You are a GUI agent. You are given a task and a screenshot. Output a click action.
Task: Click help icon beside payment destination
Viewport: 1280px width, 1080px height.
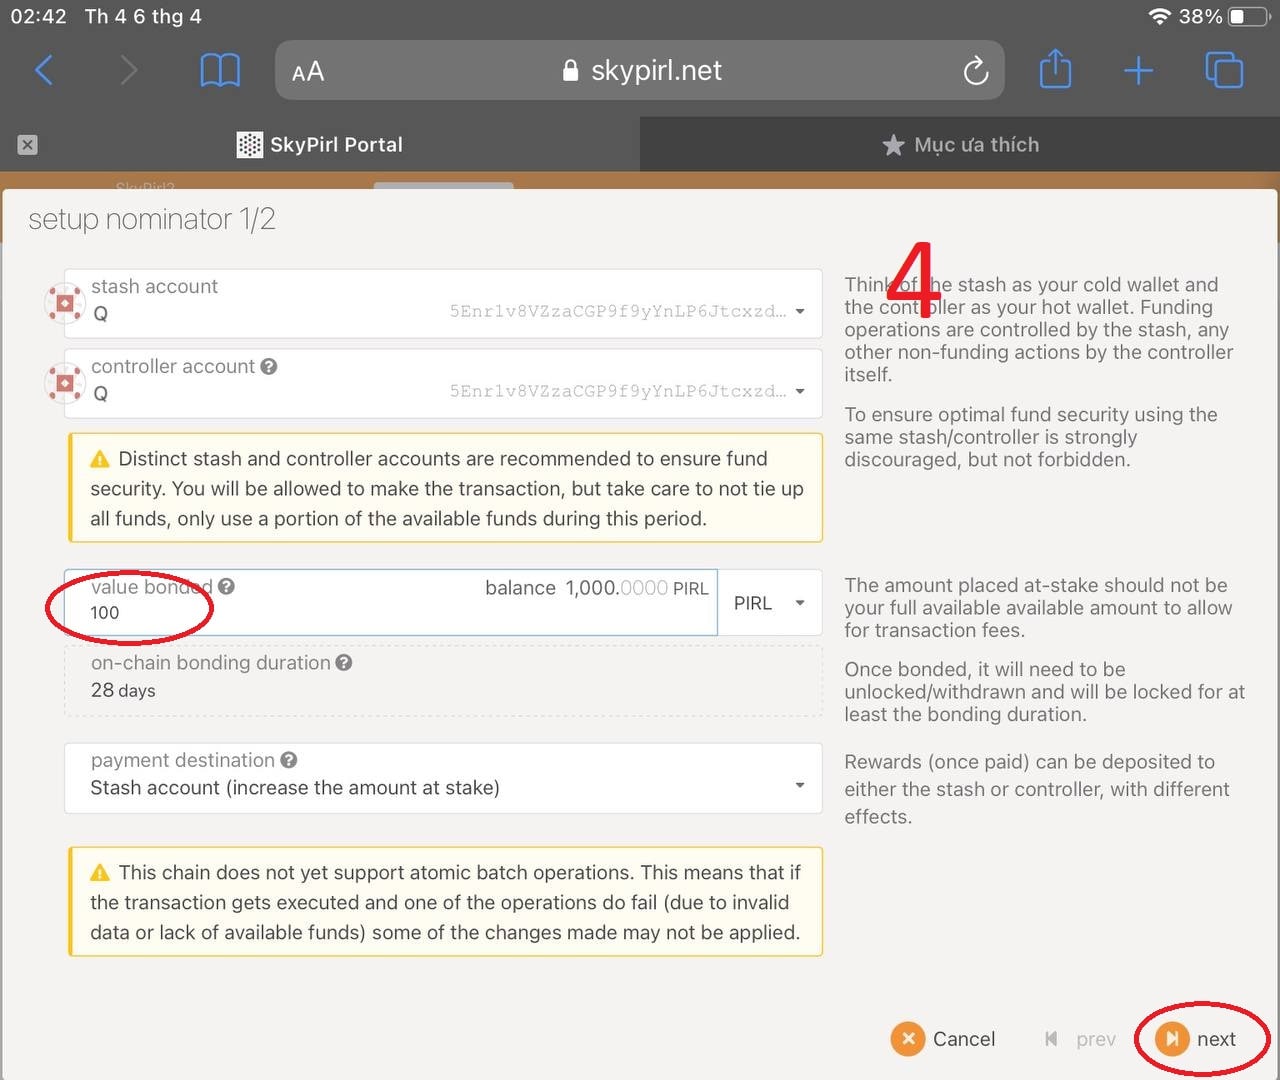tap(289, 761)
